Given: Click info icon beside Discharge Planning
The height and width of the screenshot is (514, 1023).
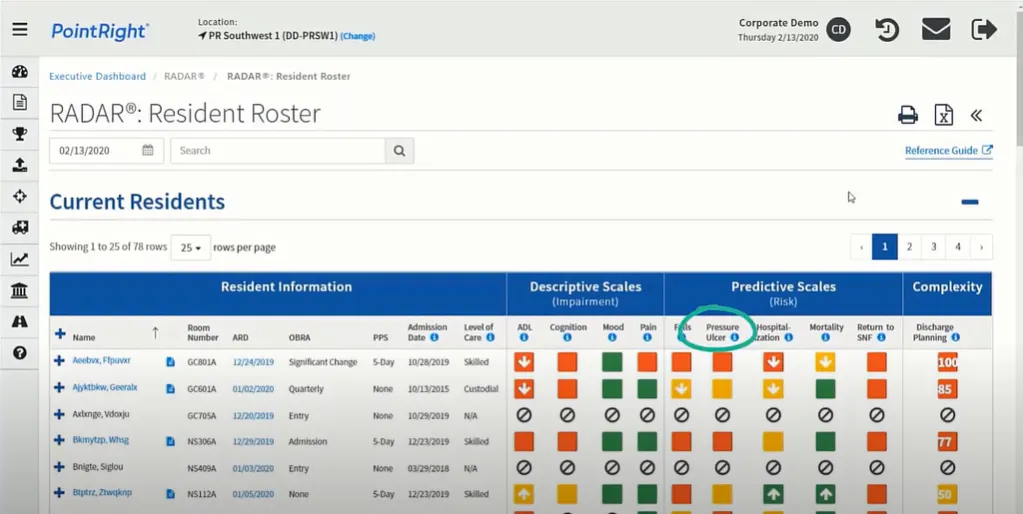Looking at the screenshot, I should (955, 337).
